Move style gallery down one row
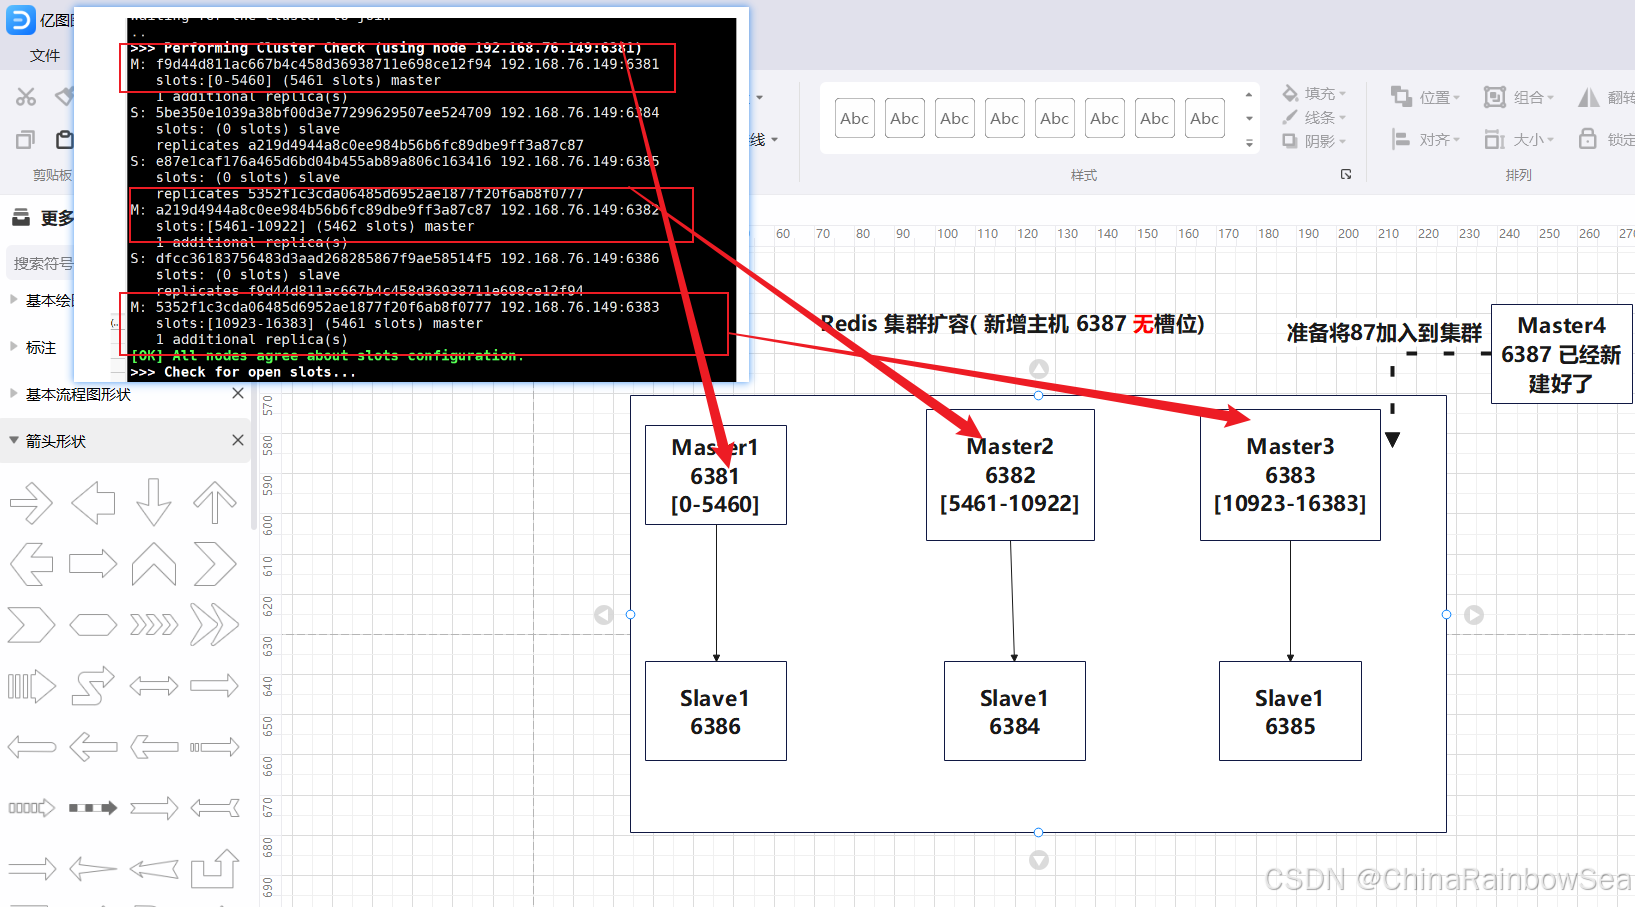The height and width of the screenshot is (907, 1635). click(1249, 119)
